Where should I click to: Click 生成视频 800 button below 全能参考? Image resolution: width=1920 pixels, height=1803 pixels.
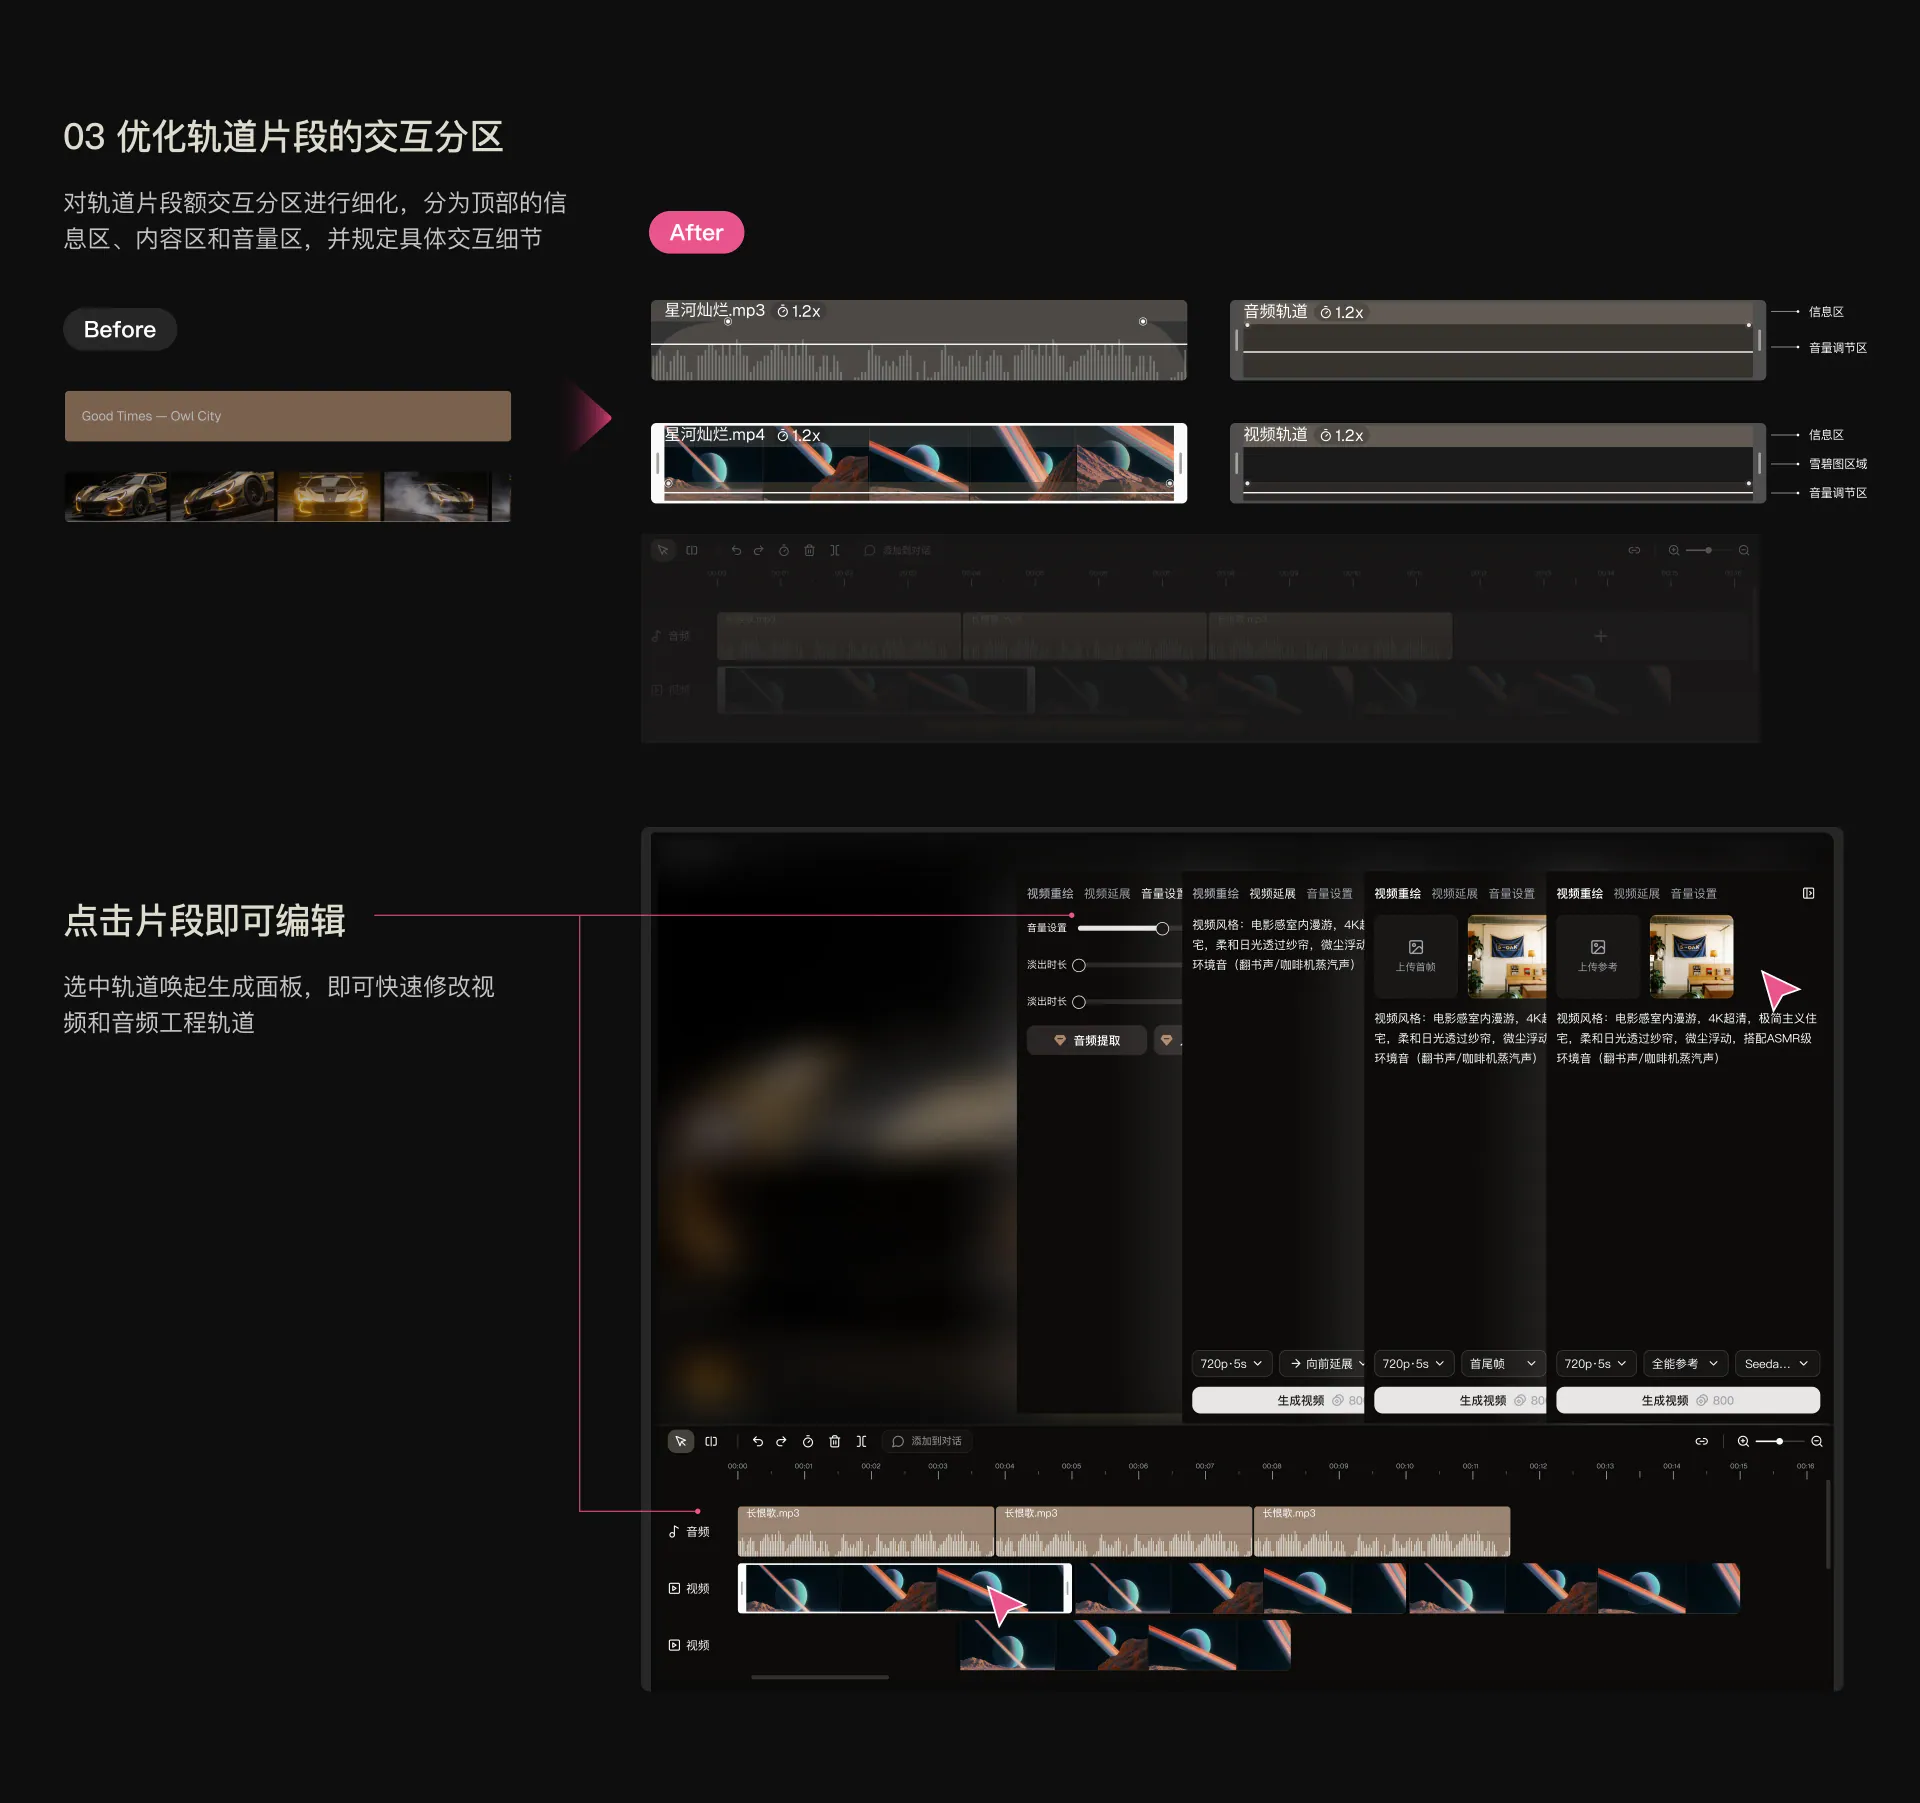click(x=1688, y=1400)
